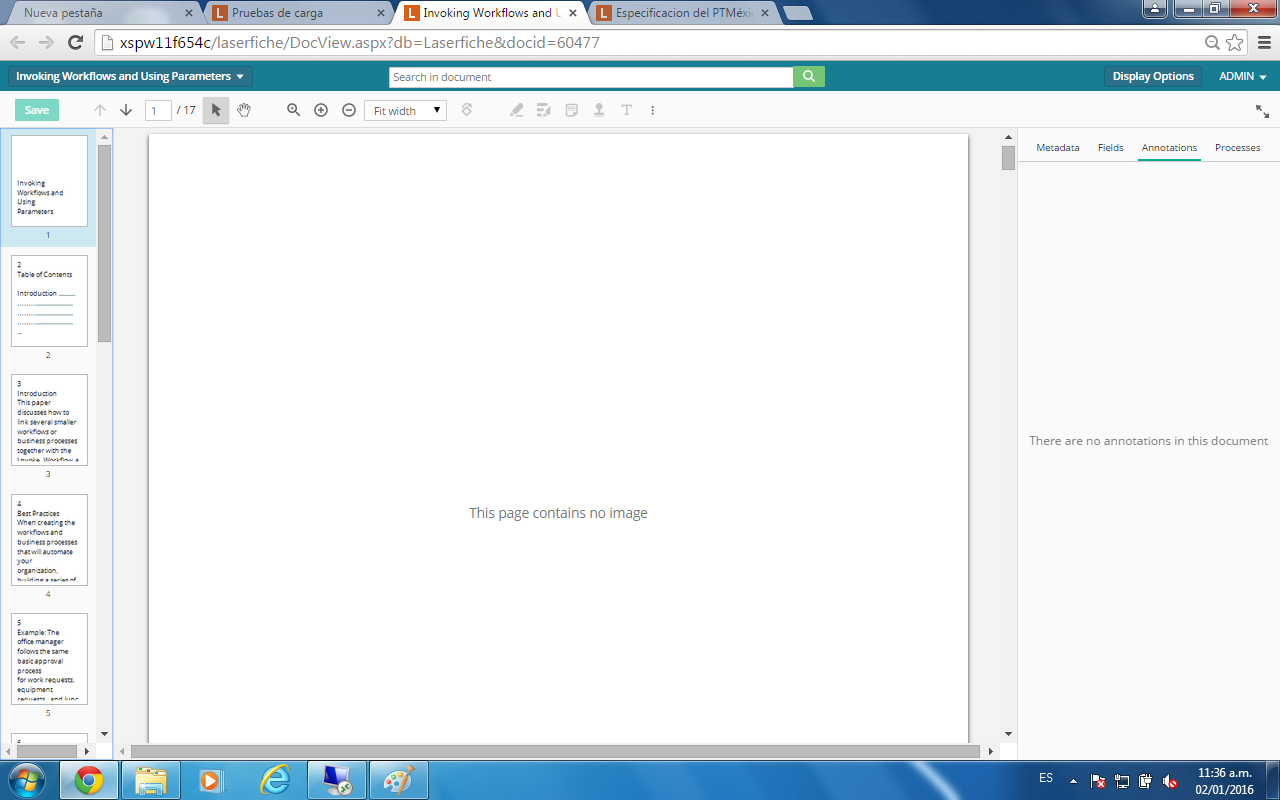Select page 3 Introduction thumbnail
The width and height of the screenshot is (1280, 800).
(49, 420)
